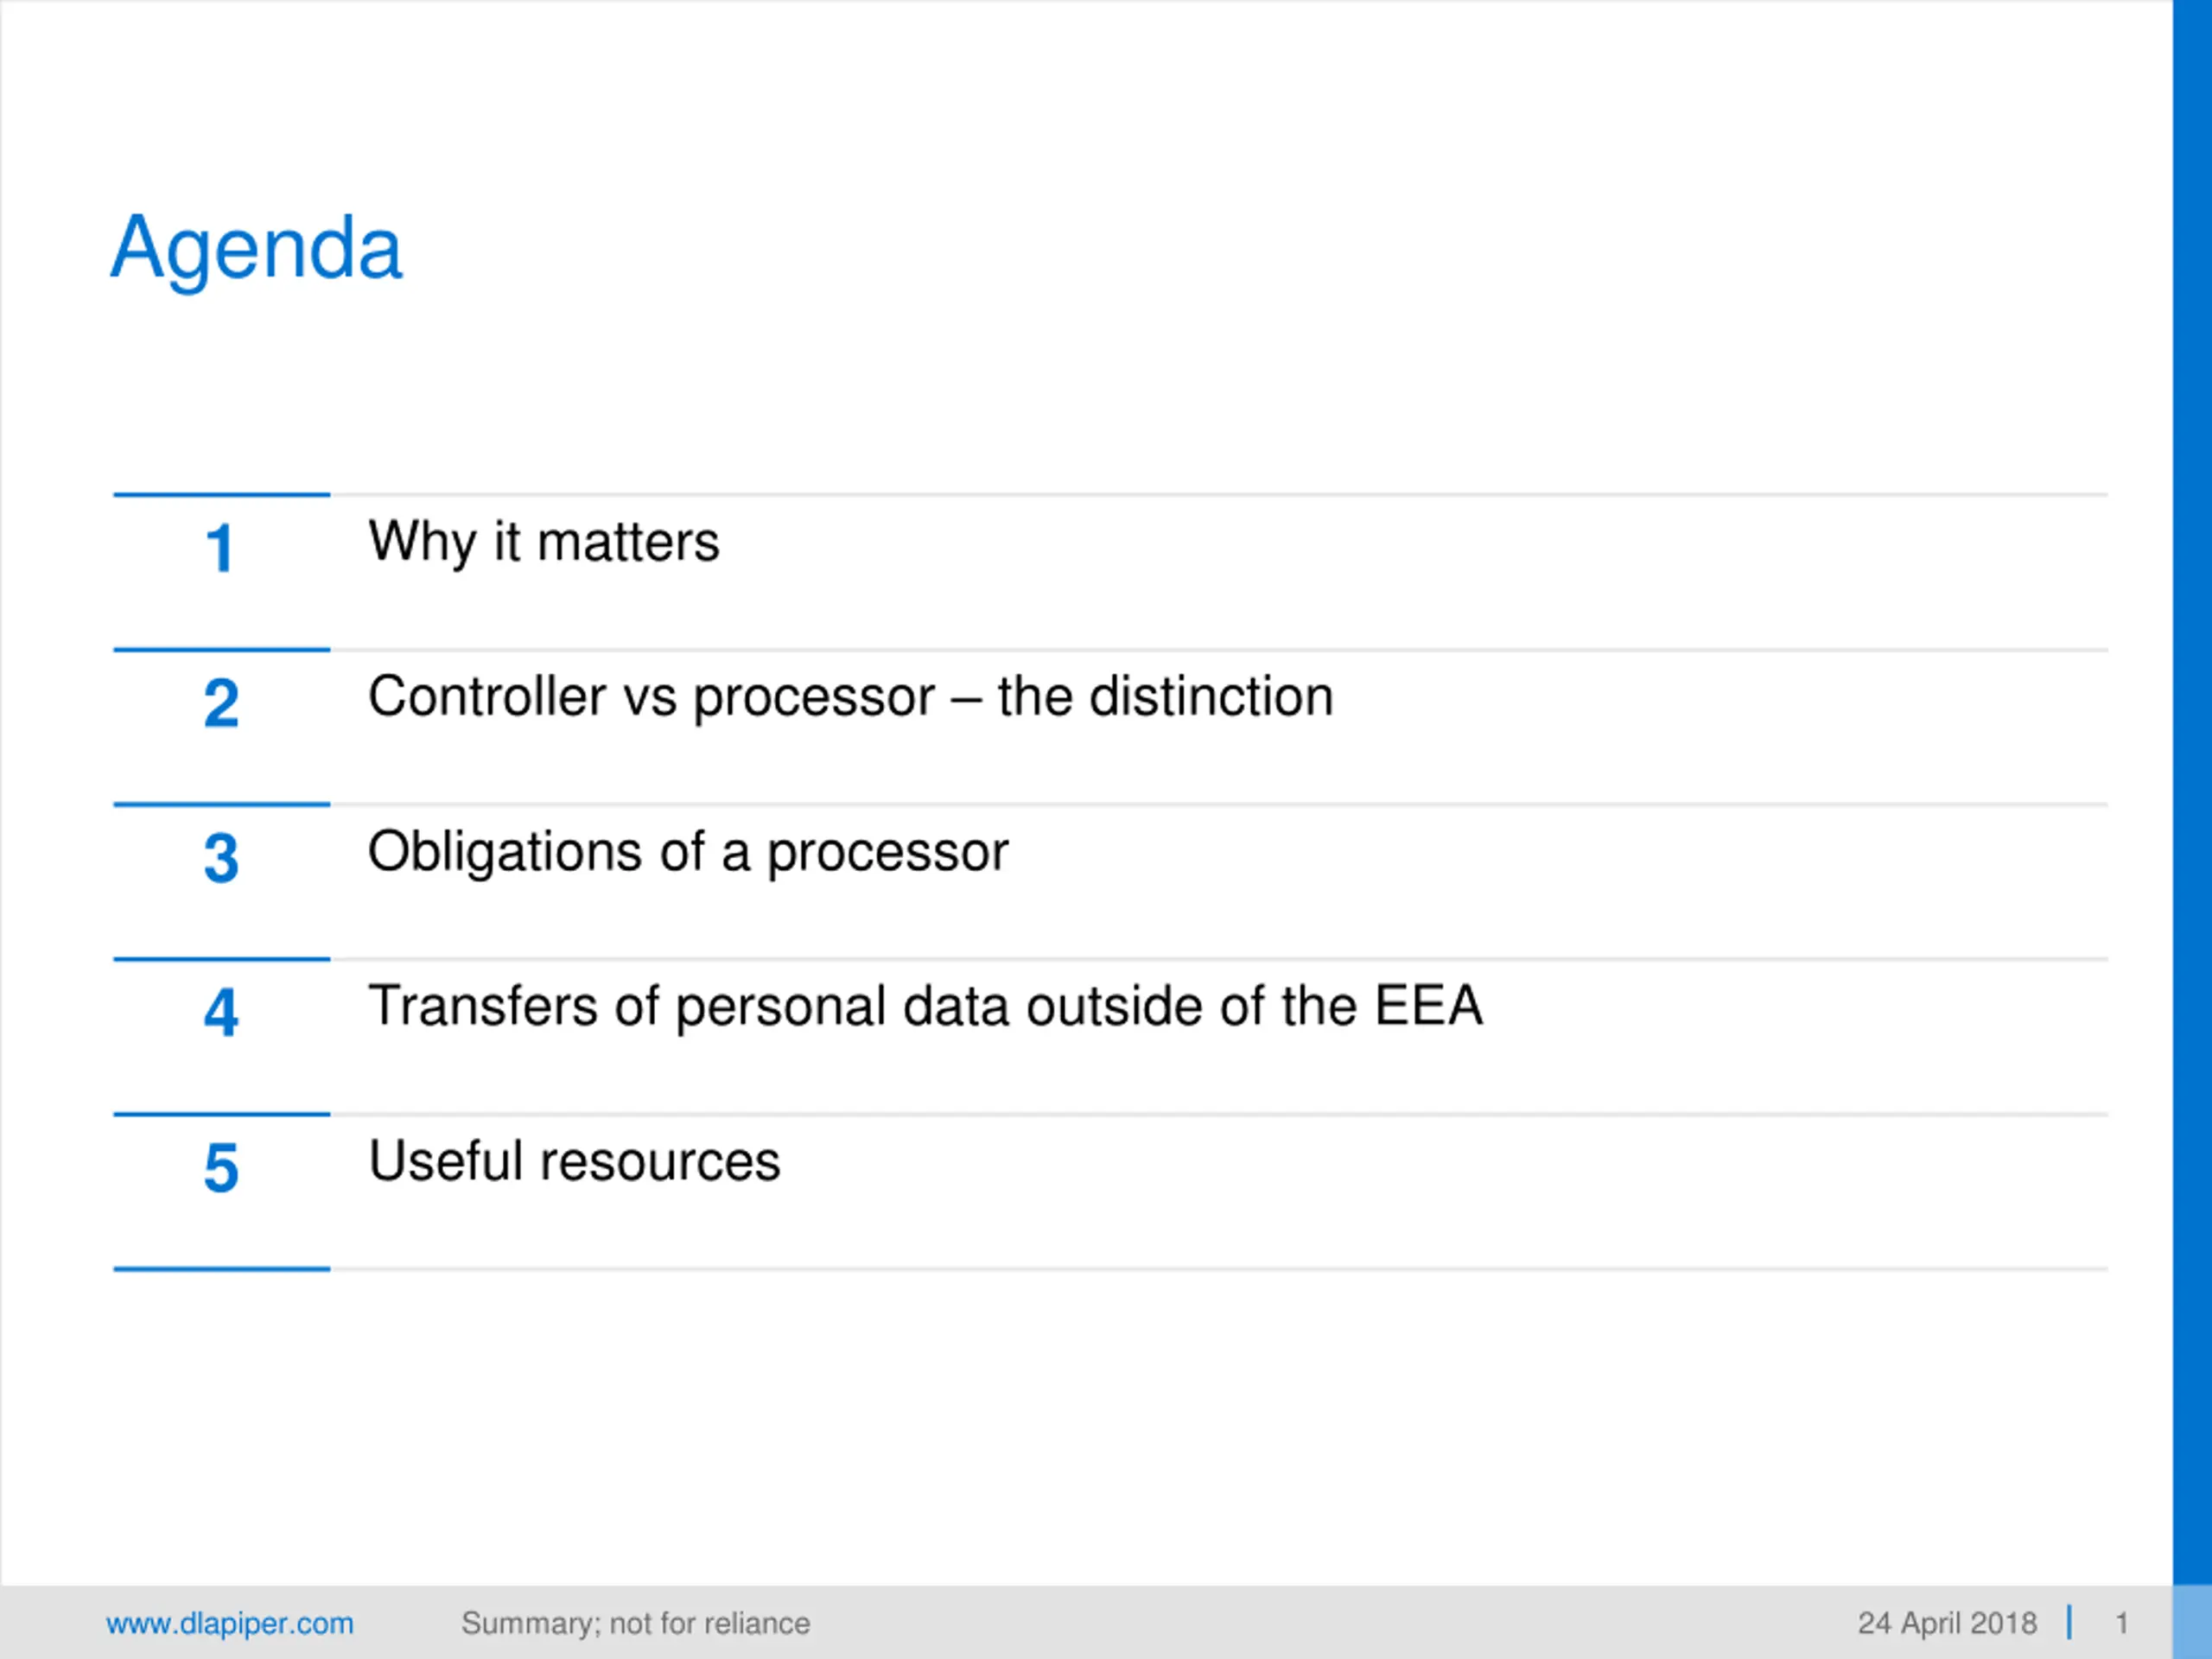
Task: Click the blue divider beside the page number
Action: (x=2070, y=1622)
